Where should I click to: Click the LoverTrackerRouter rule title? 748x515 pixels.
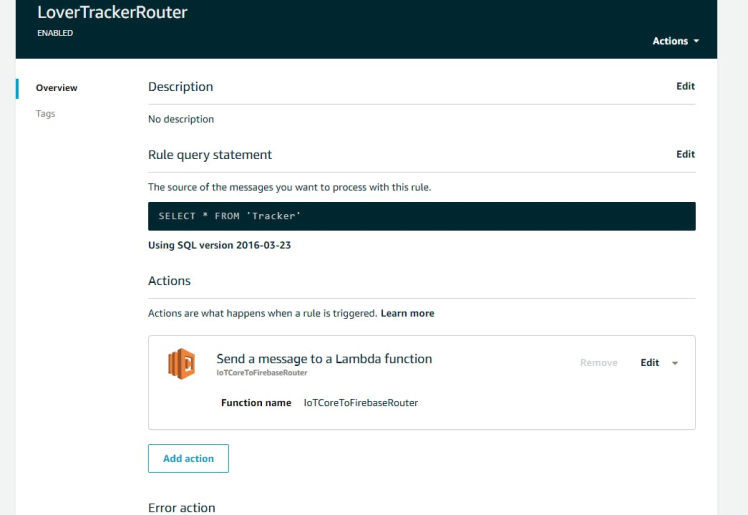click(112, 12)
